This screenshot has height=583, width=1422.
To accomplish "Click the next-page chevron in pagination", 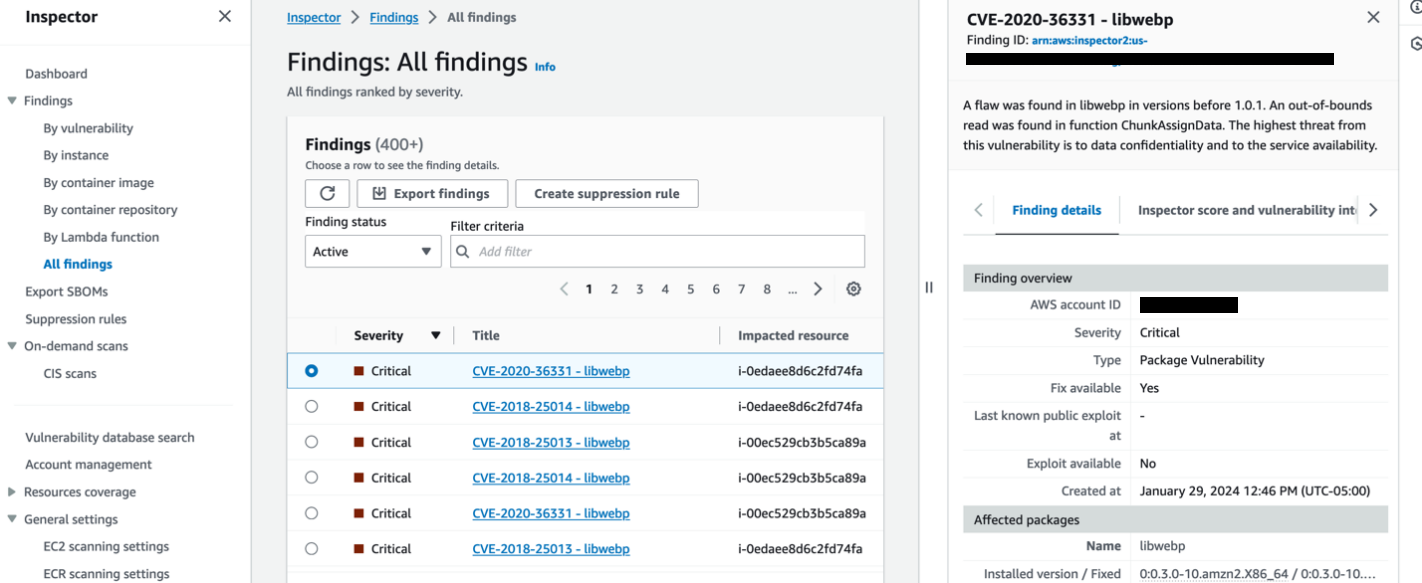I will (x=817, y=288).
